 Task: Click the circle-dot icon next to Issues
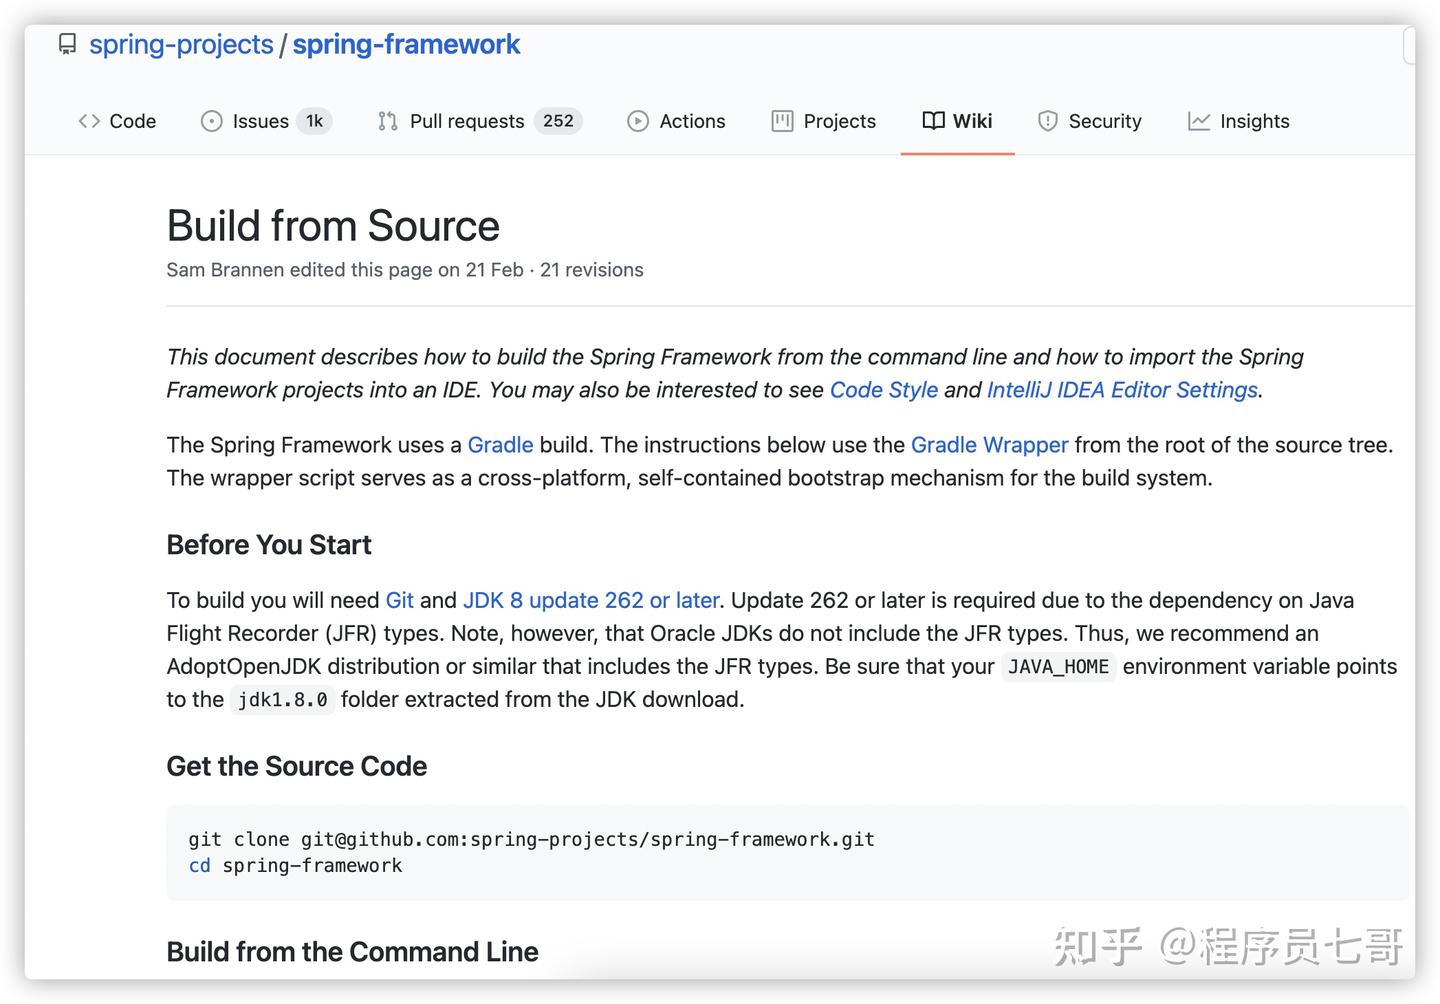point(211,120)
